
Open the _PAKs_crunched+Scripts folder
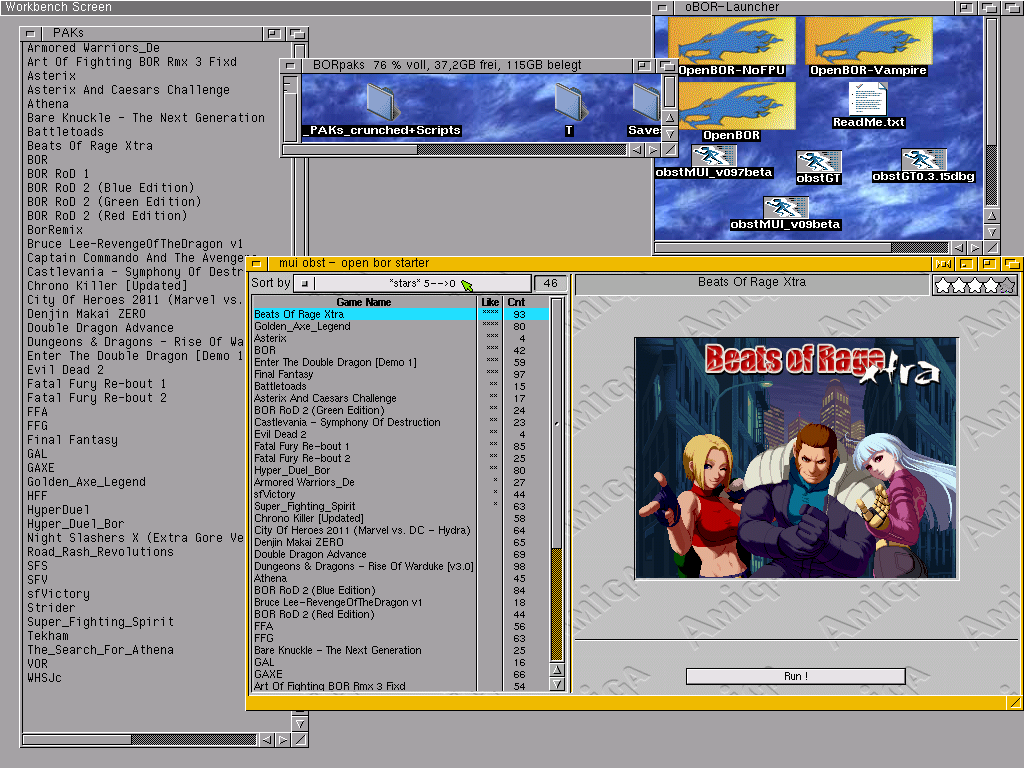pyautogui.click(x=382, y=102)
